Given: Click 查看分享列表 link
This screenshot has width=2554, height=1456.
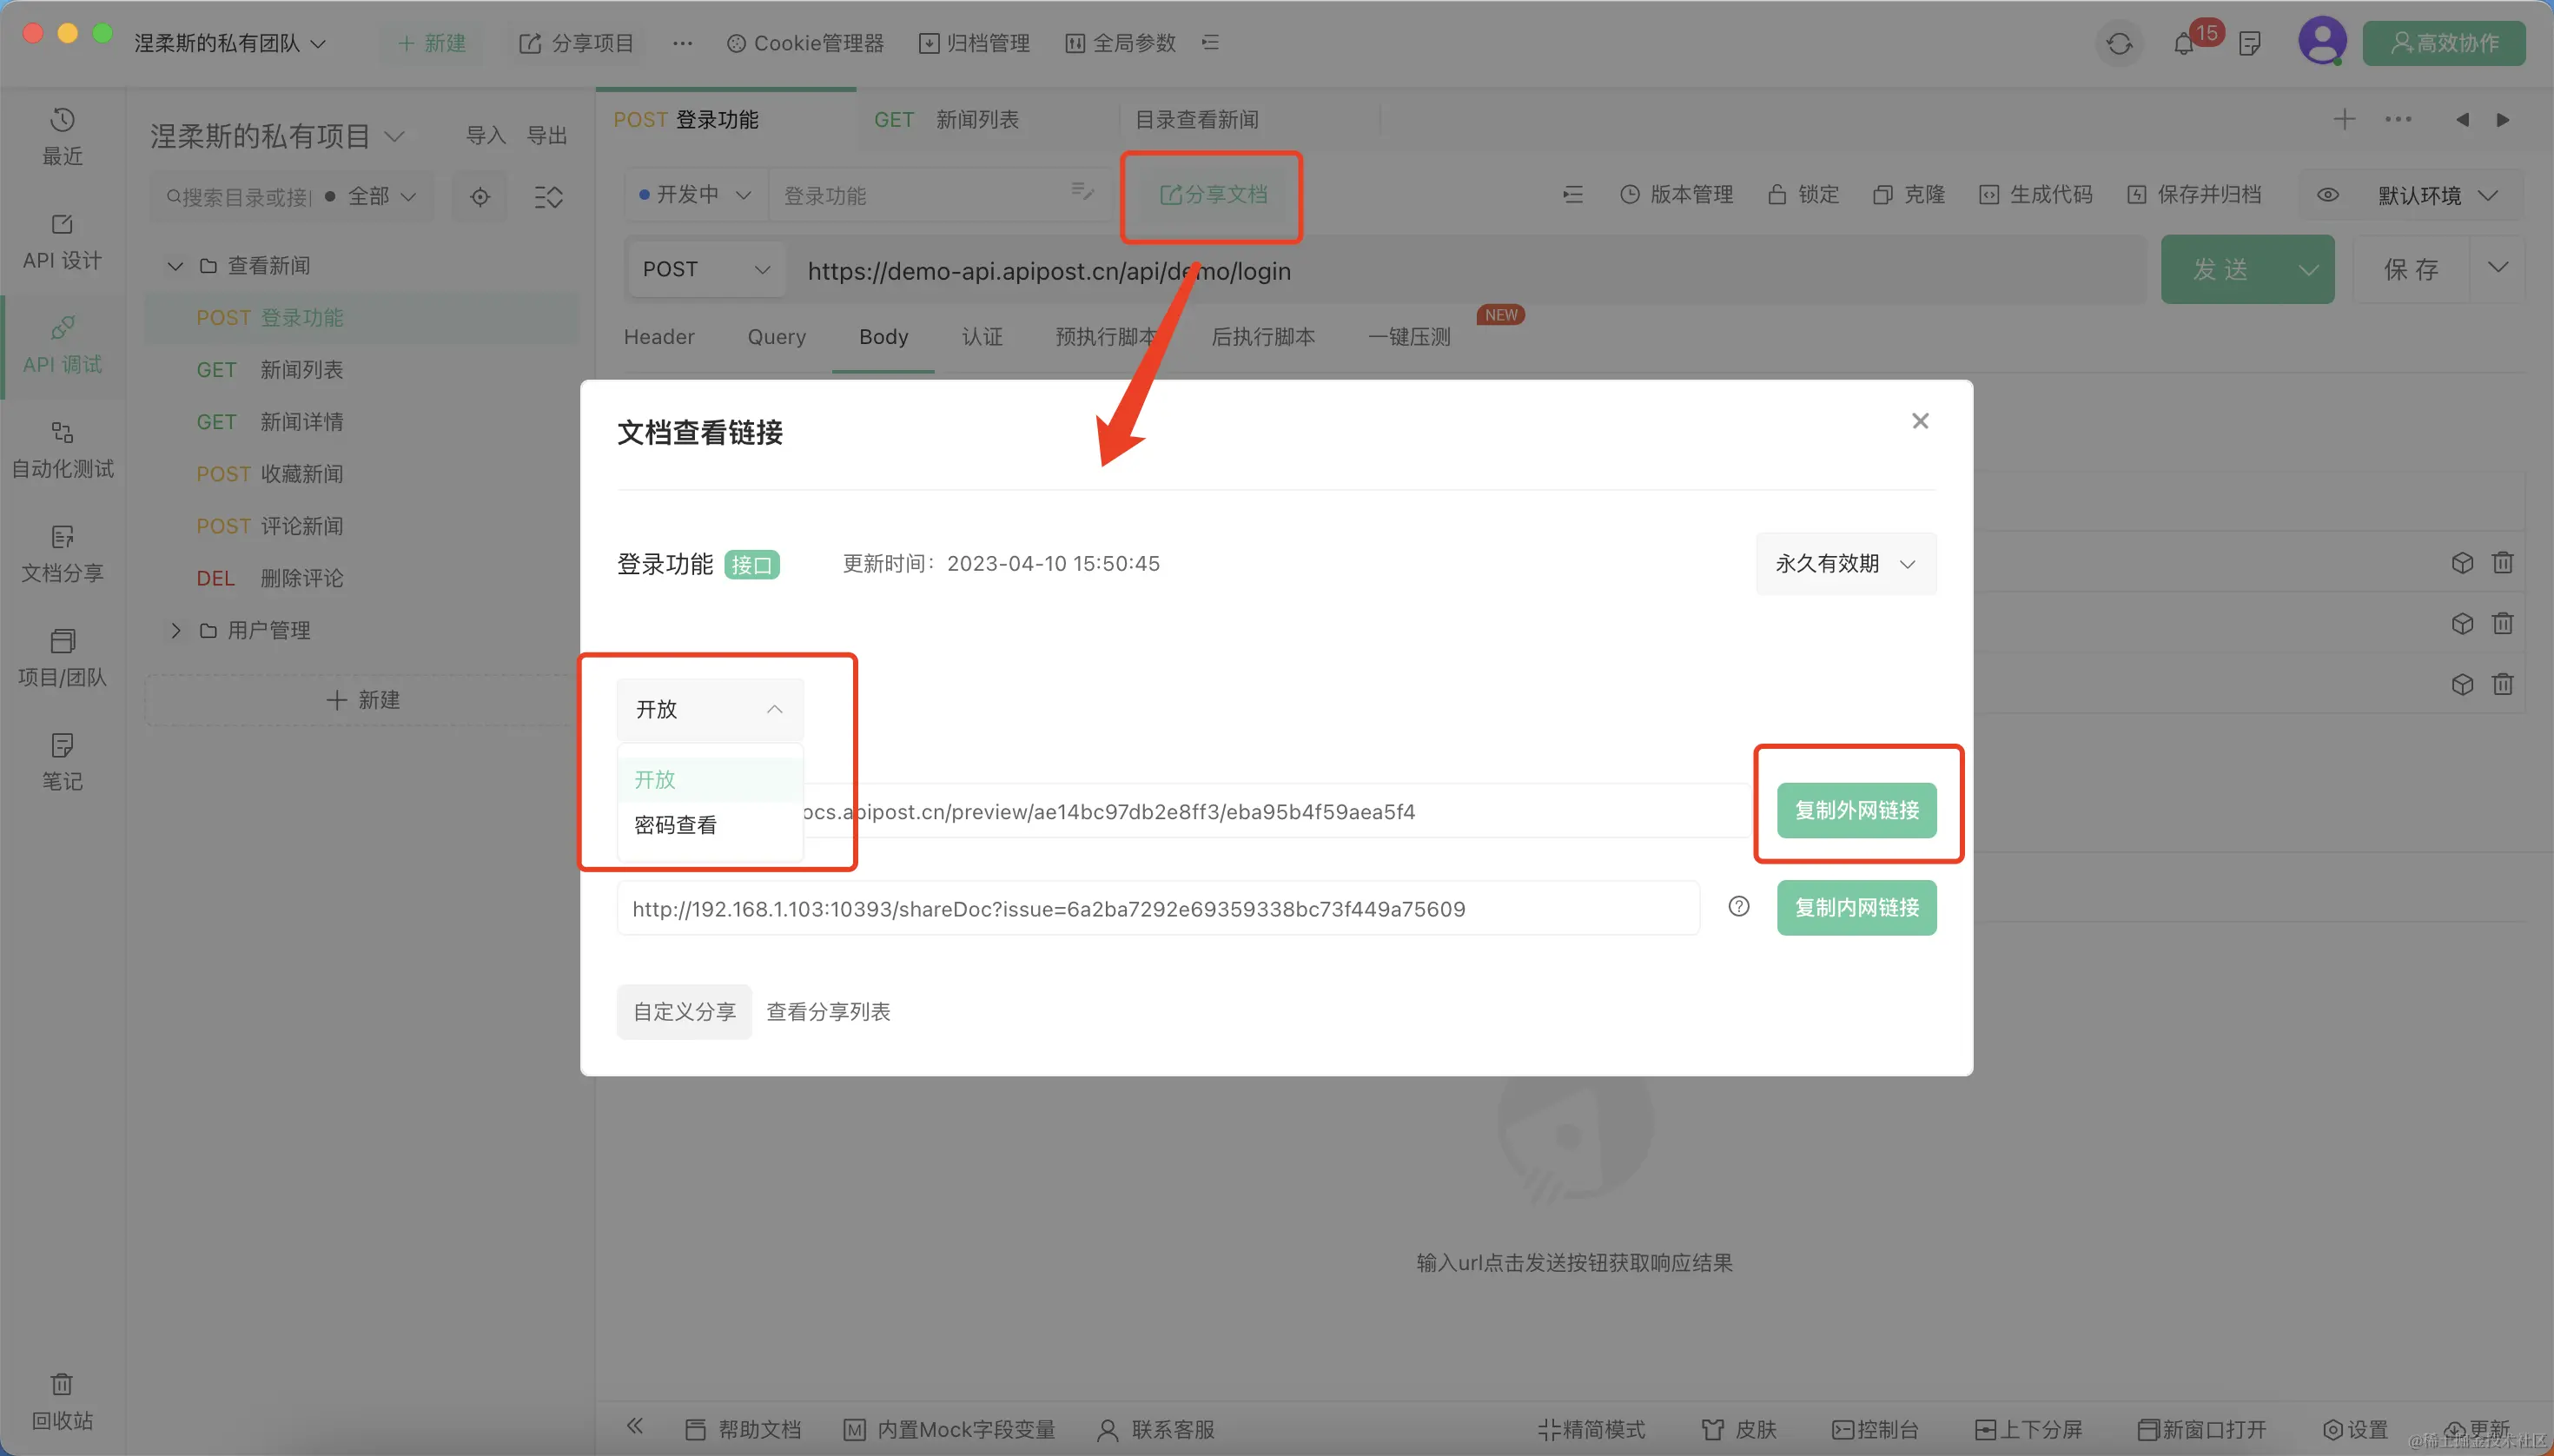Looking at the screenshot, I should click(828, 1012).
